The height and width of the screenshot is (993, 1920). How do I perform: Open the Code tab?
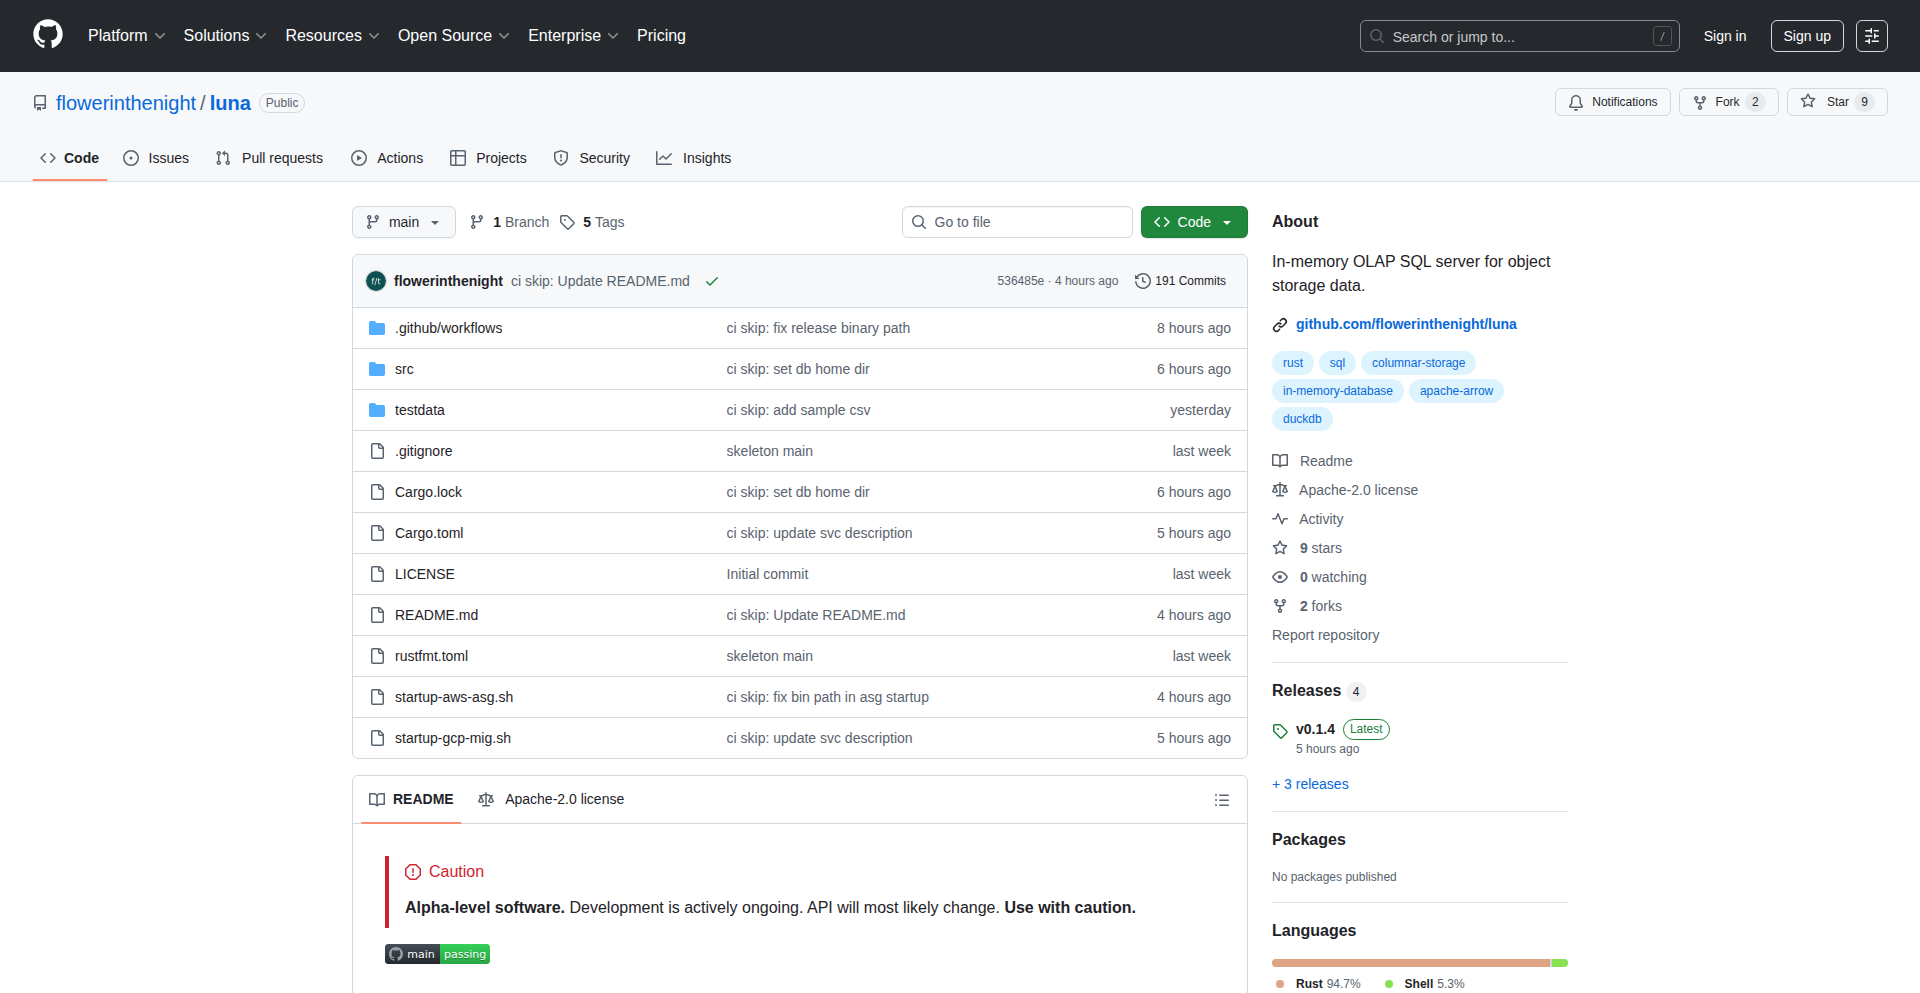point(69,158)
